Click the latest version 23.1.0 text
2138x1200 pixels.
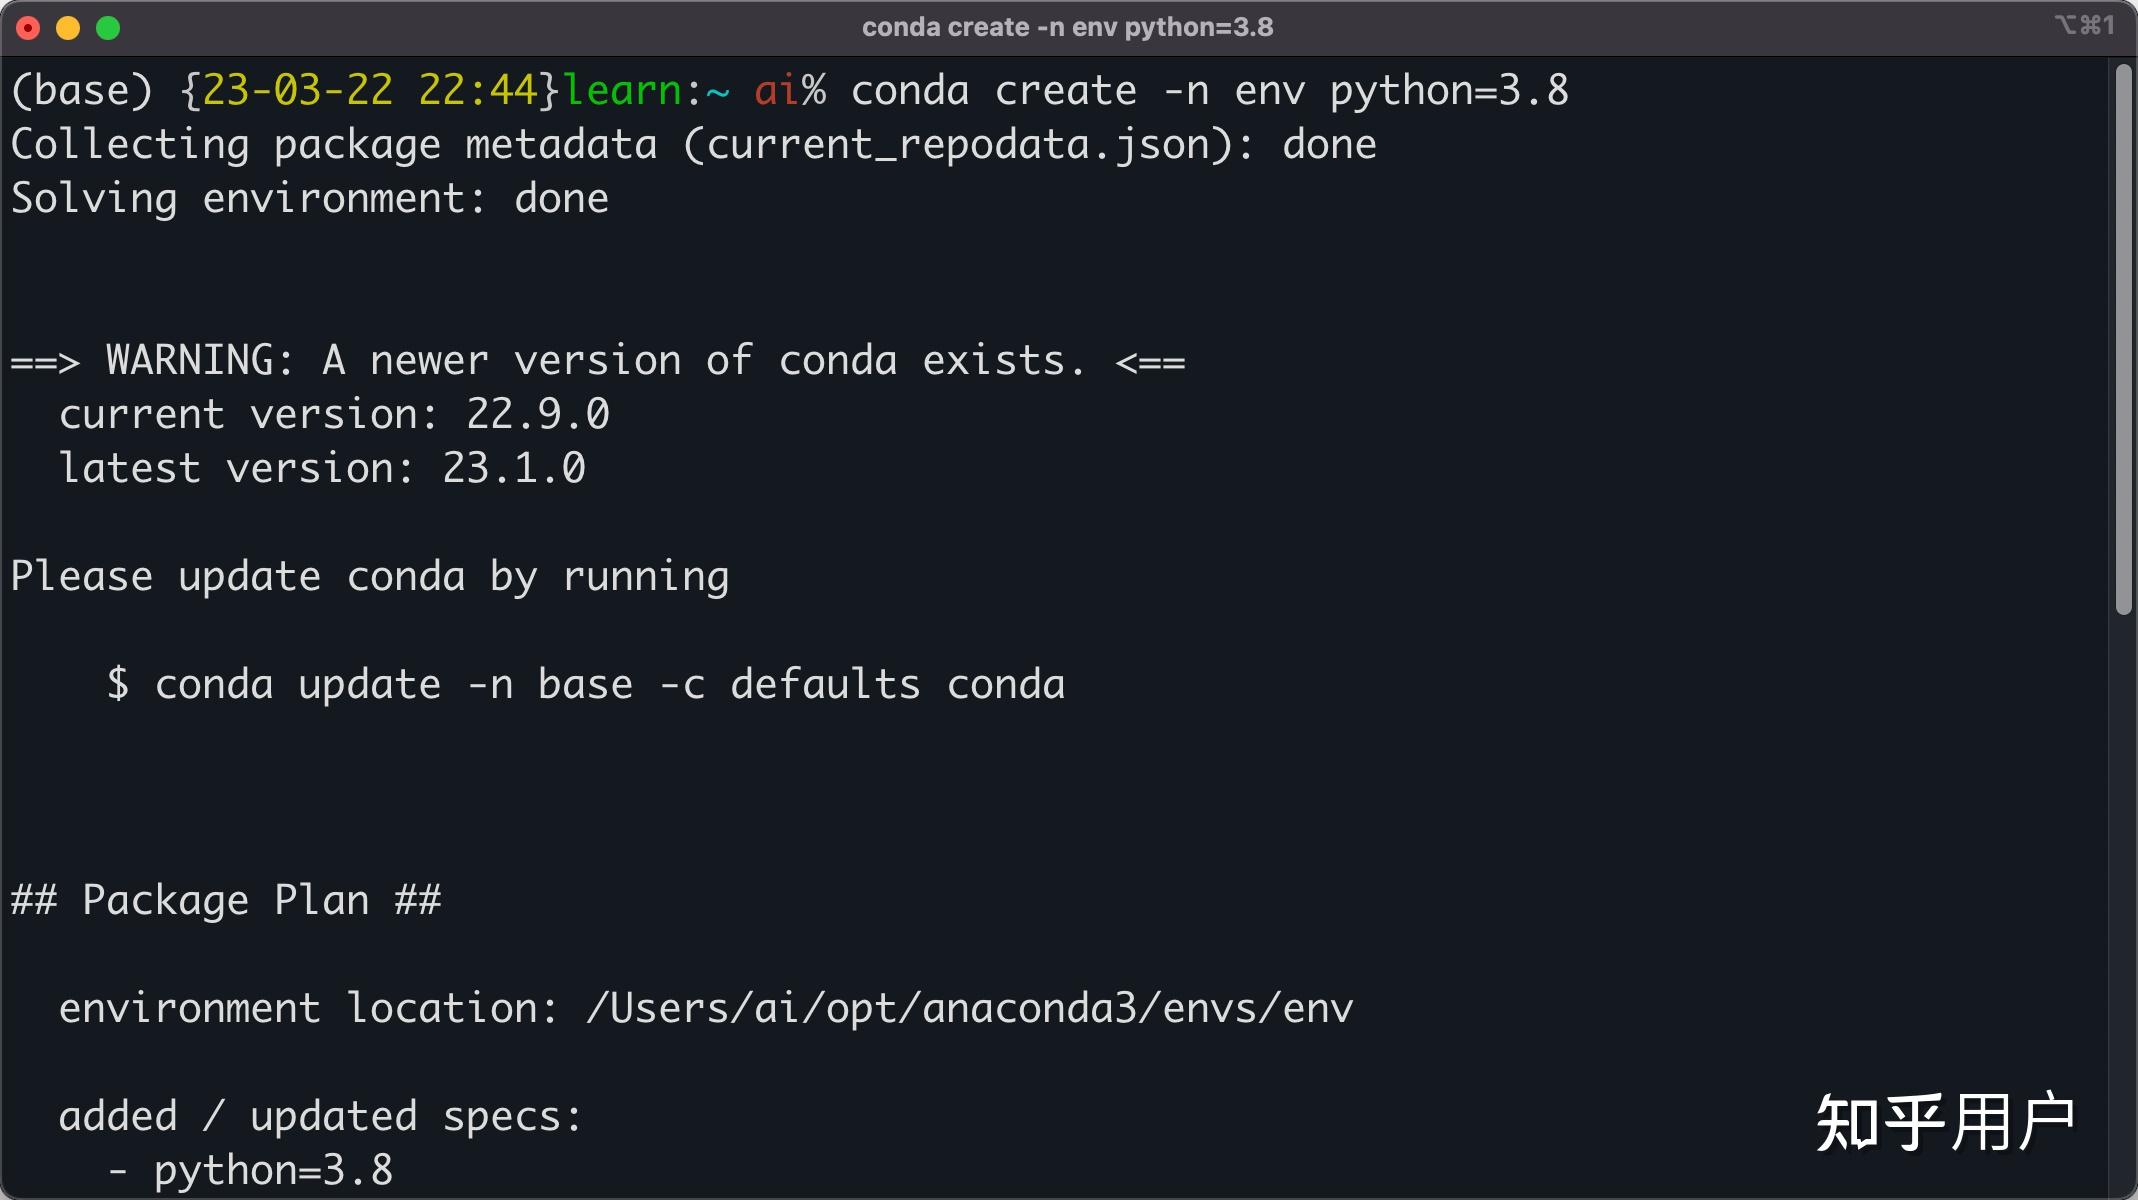[x=322, y=469]
